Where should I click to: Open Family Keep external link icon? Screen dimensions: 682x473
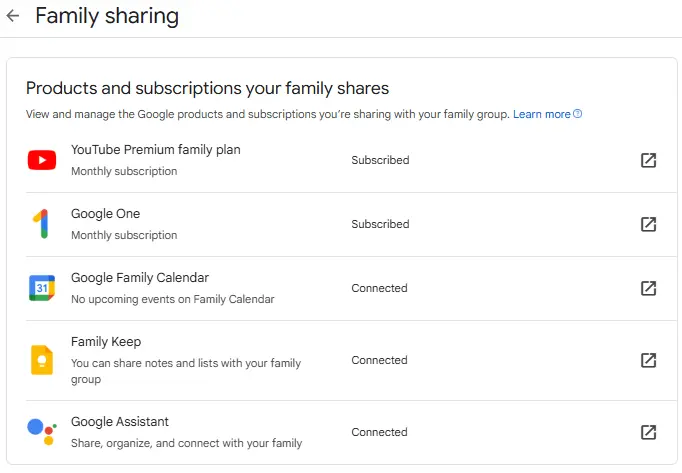coord(648,360)
